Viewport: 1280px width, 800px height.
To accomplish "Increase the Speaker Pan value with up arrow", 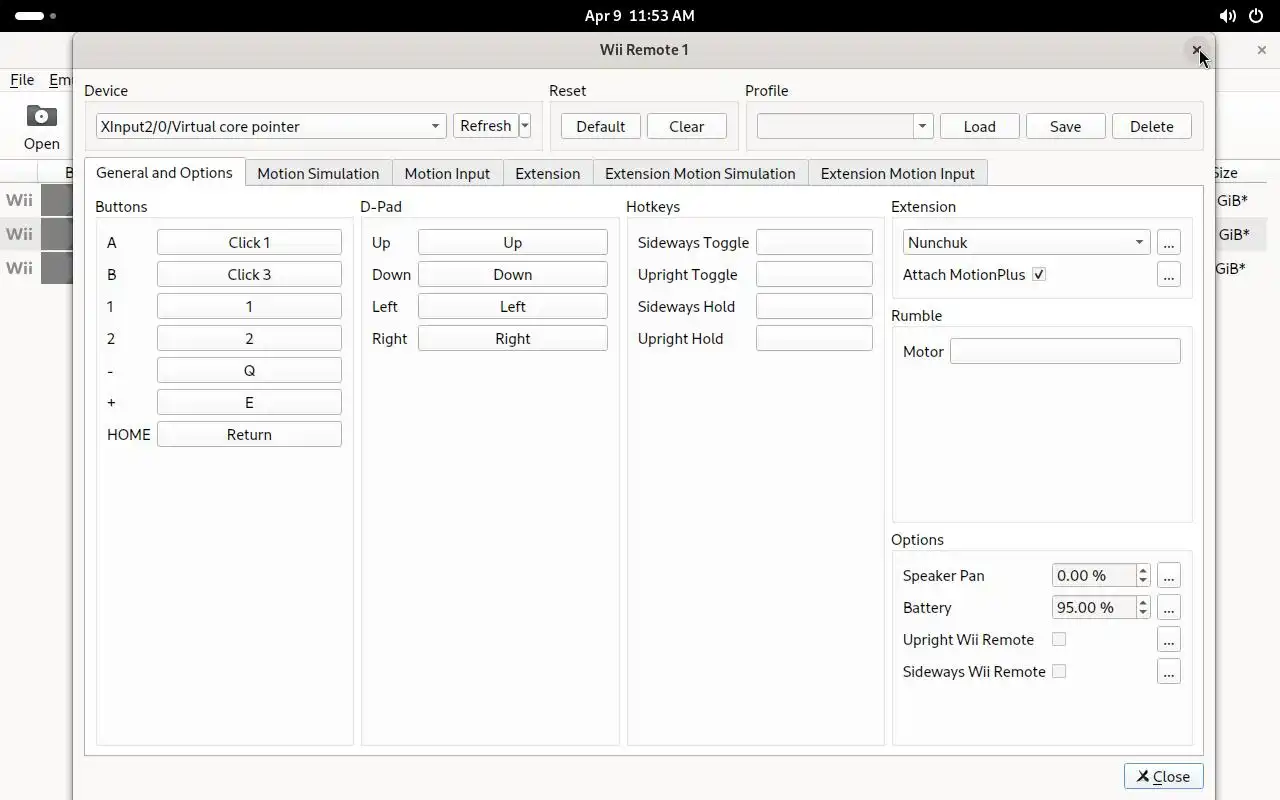I will click(x=1143, y=569).
